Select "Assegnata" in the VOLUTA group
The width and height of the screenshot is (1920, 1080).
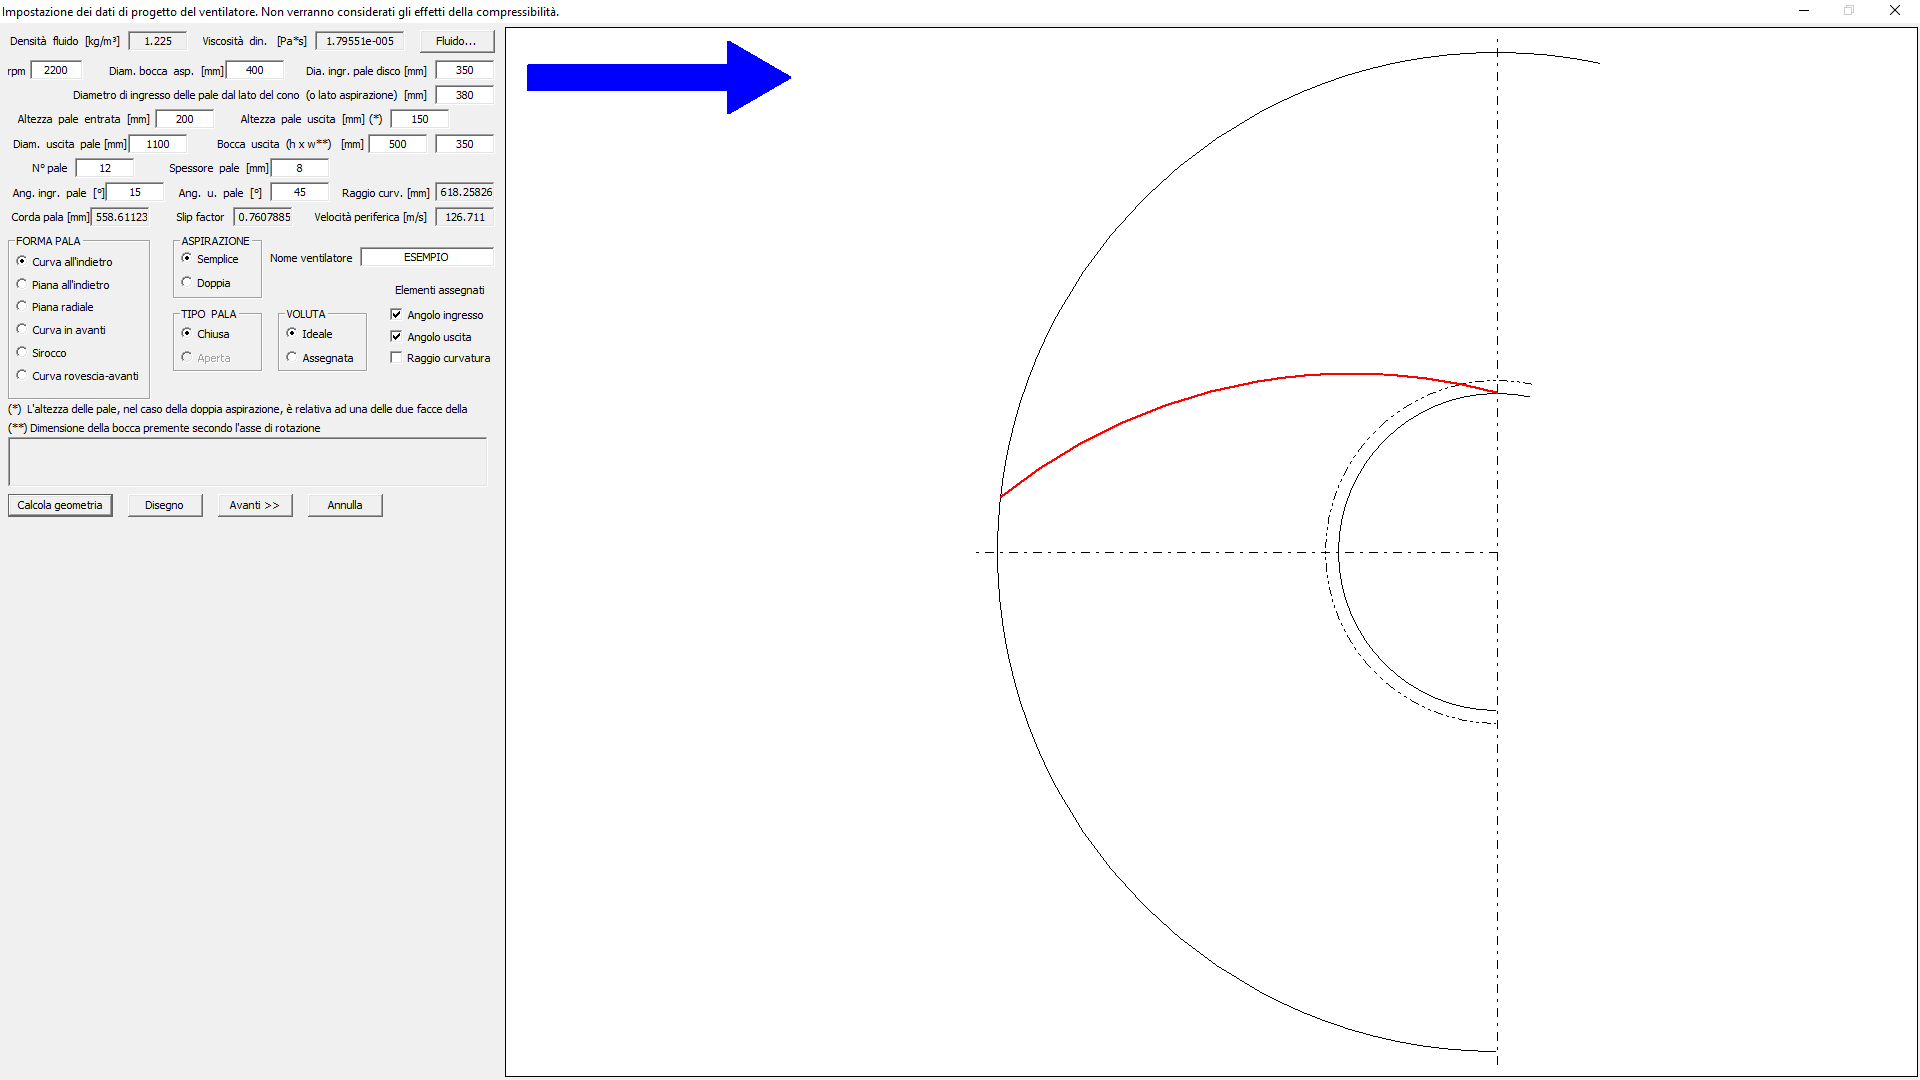pos(290,357)
